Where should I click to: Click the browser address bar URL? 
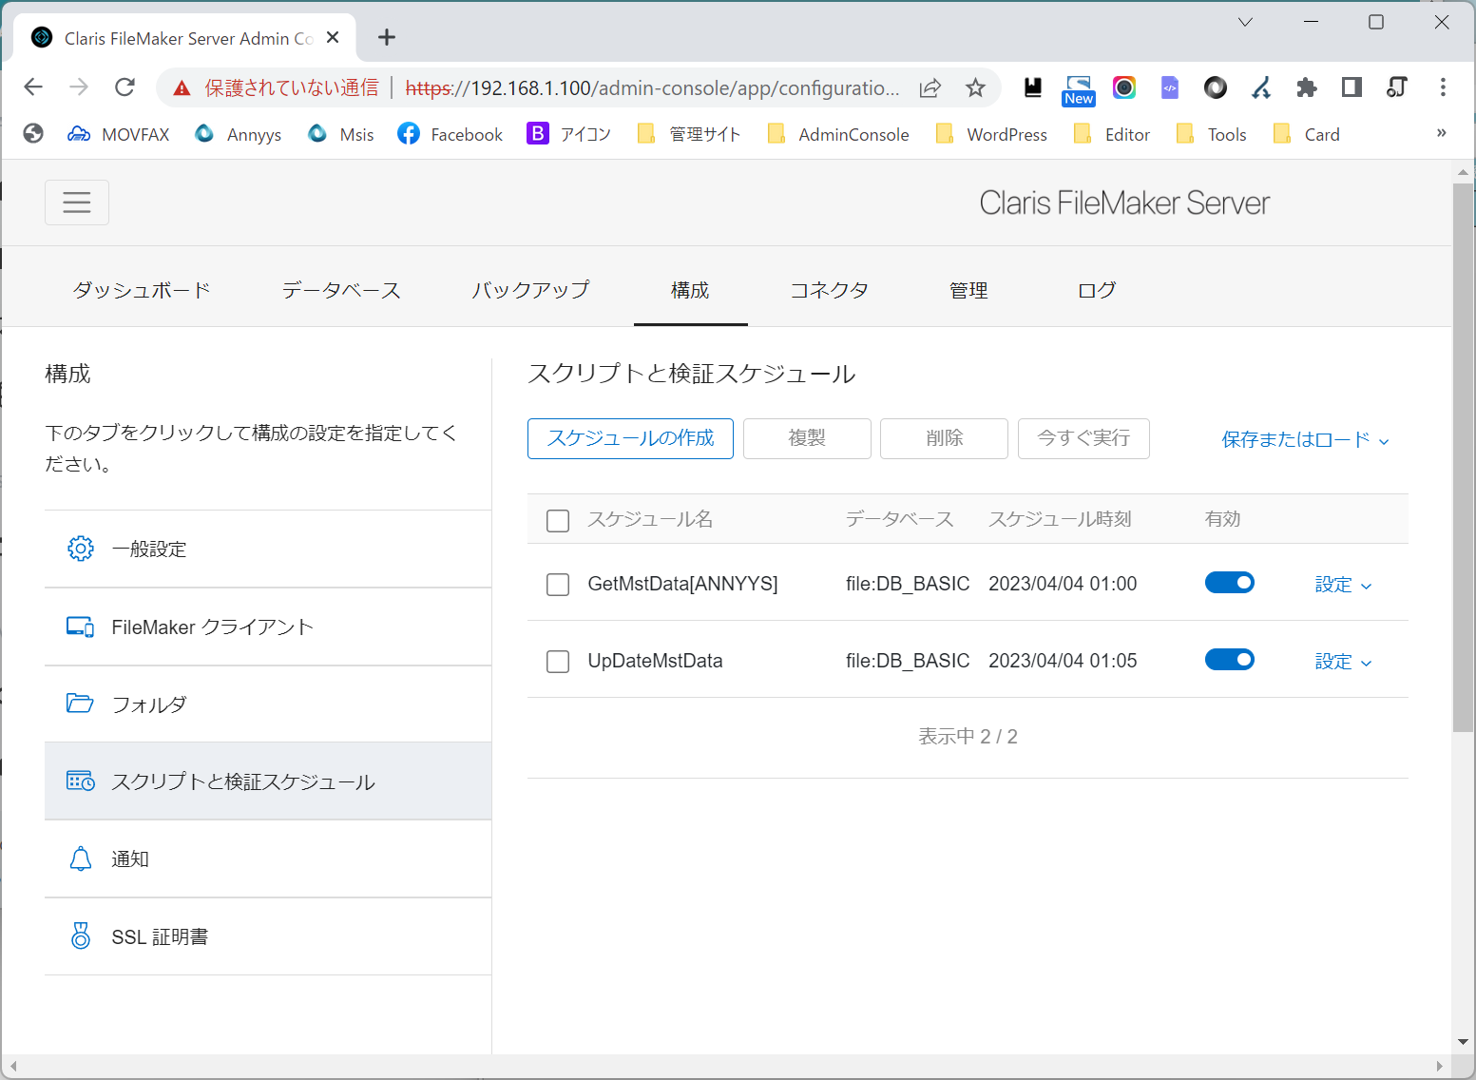click(652, 88)
